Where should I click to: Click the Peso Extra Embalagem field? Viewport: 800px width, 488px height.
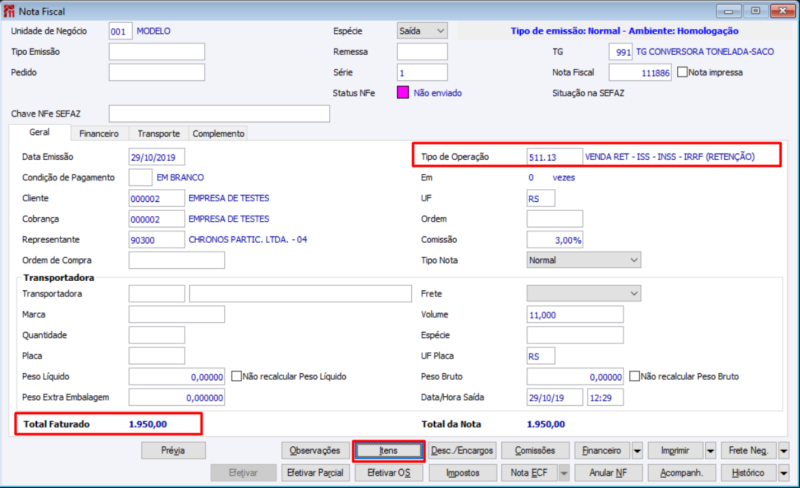pyautogui.click(x=177, y=397)
